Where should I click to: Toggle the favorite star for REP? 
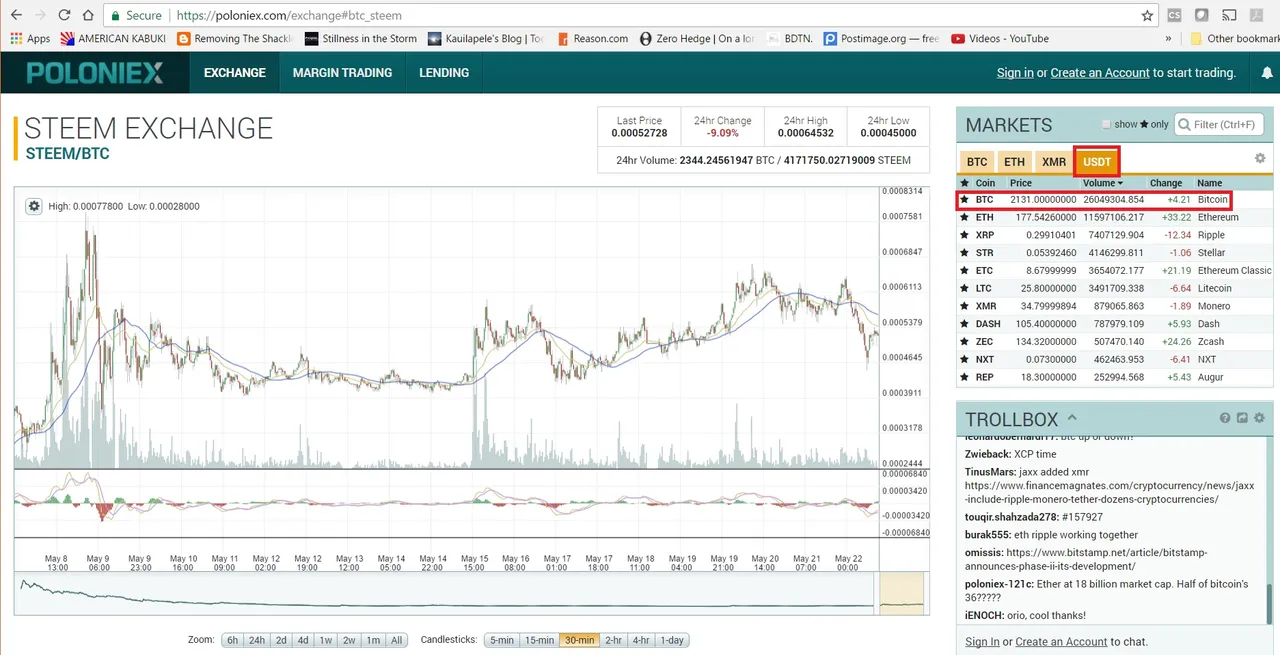pos(965,378)
